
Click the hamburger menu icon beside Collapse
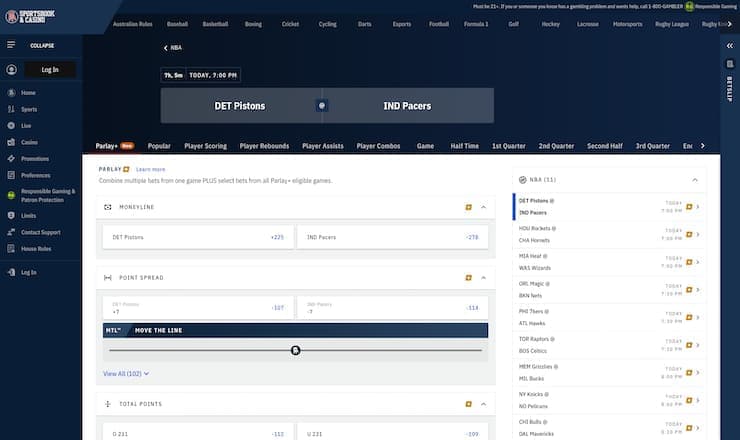coord(11,45)
